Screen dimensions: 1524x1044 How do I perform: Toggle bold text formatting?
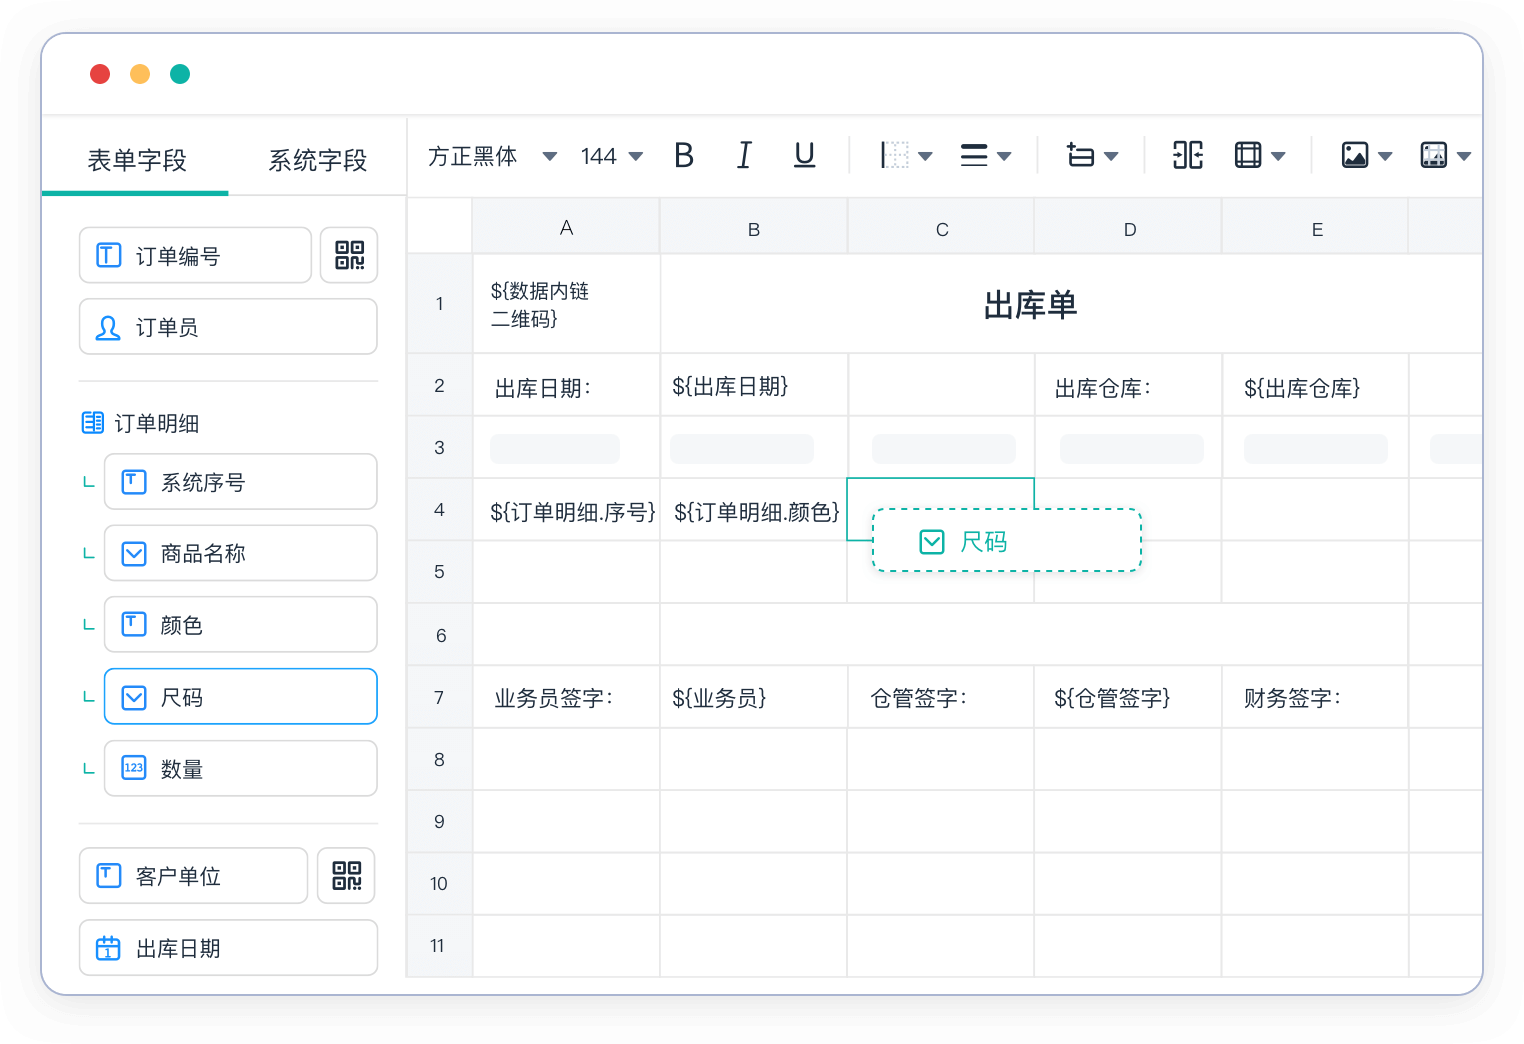(x=684, y=156)
